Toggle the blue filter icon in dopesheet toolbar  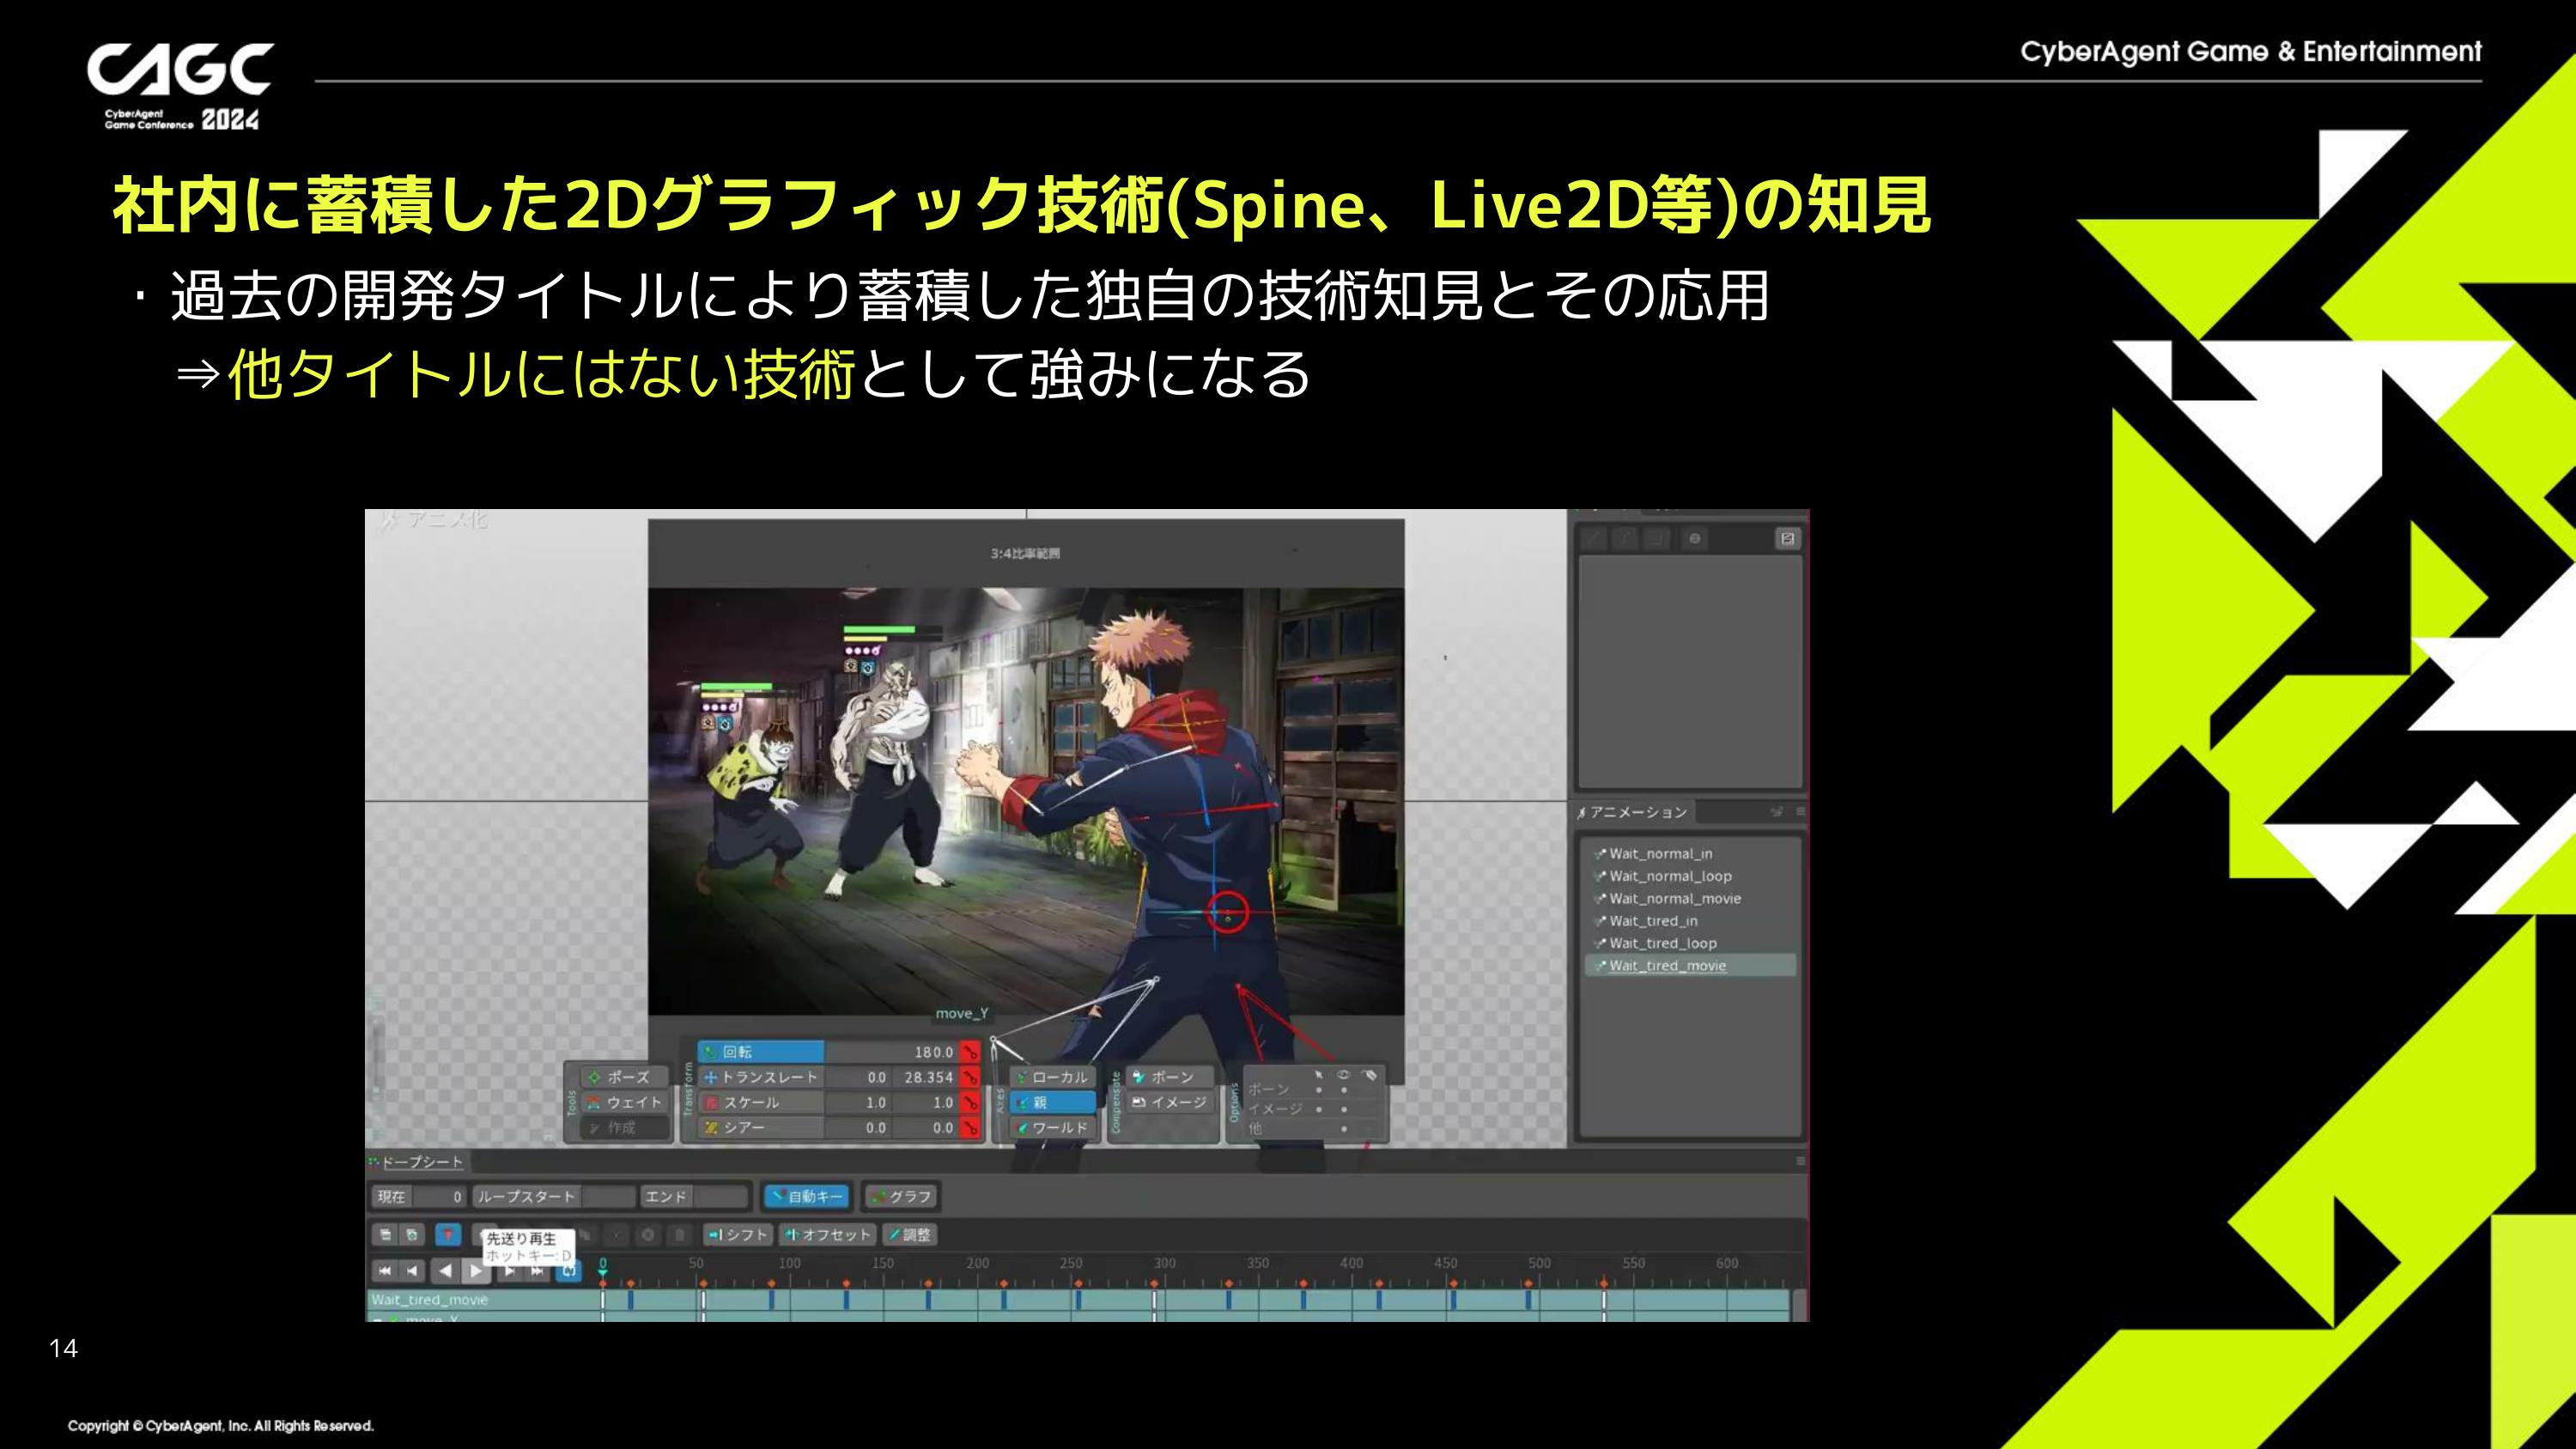click(448, 1235)
